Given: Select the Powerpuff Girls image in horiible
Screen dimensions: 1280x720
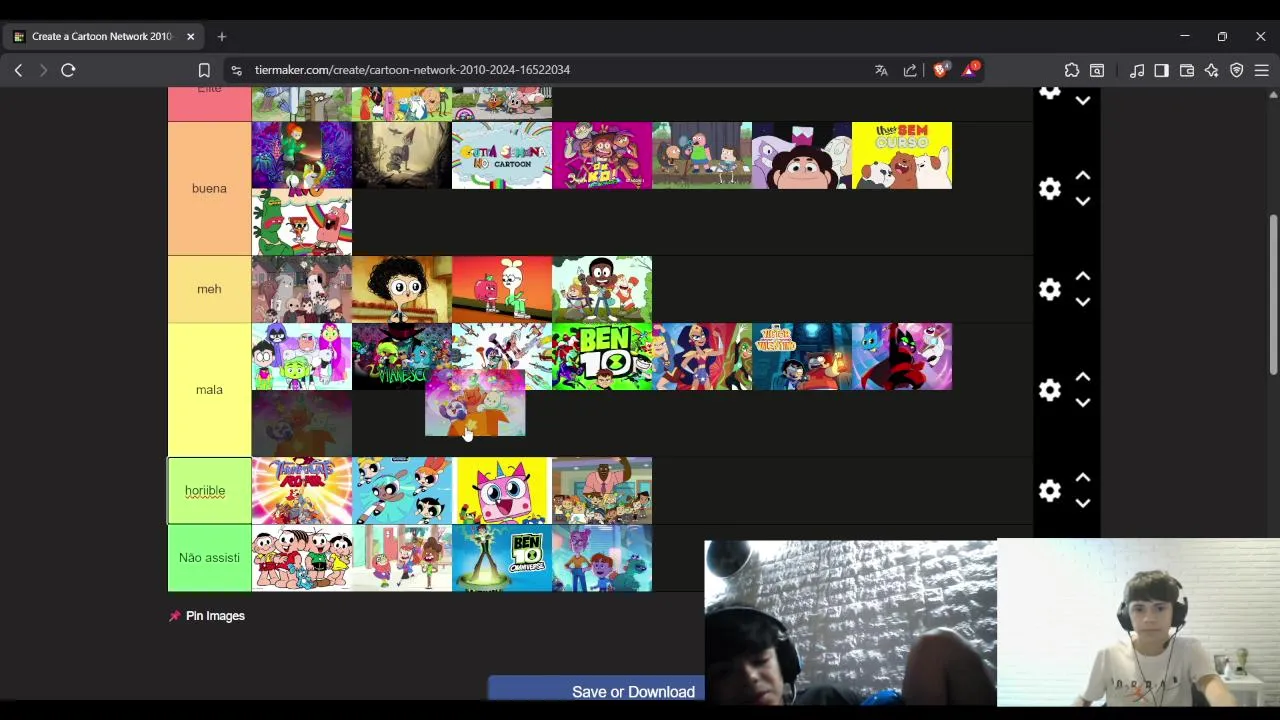Looking at the screenshot, I should coord(402,491).
